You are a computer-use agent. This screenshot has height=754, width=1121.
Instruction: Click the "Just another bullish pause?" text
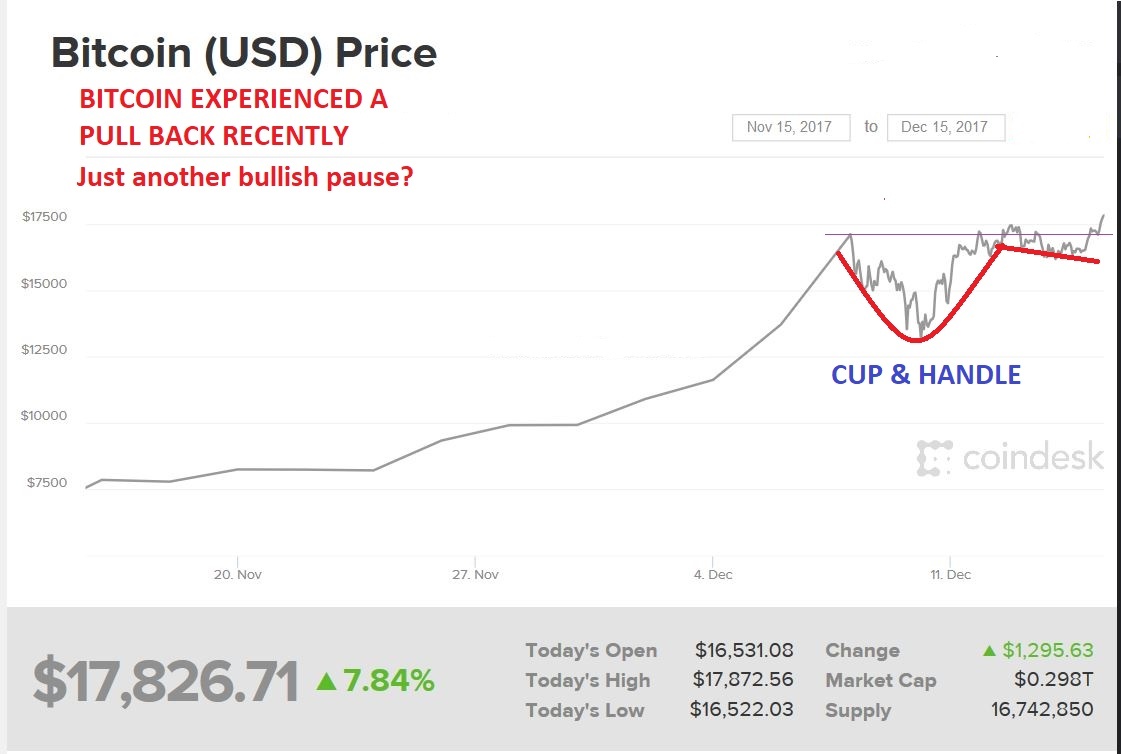coord(245,178)
